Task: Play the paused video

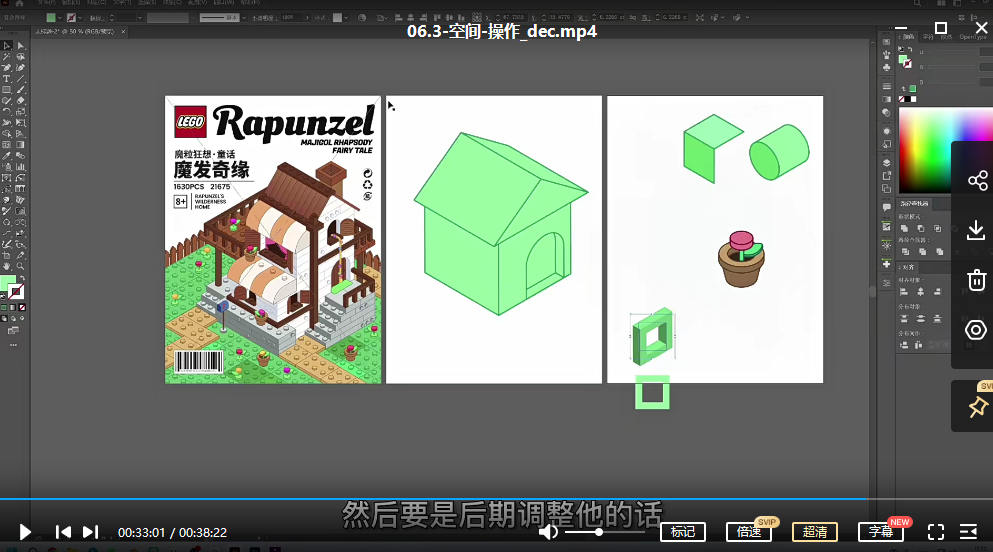Action: (26, 532)
